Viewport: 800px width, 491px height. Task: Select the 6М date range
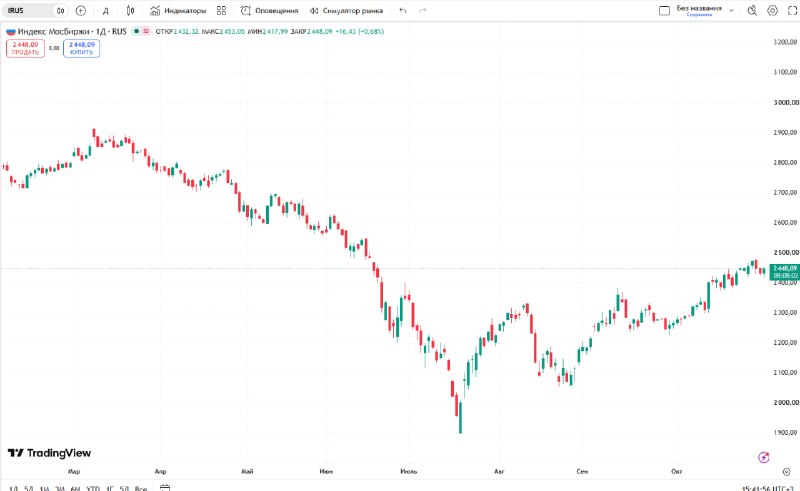click(76, 488)
